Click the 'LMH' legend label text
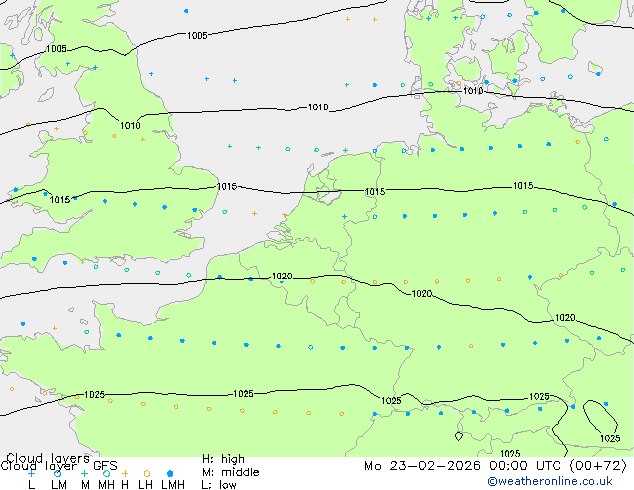This screenshot has width=634, height=490. (x=173, y=484)
